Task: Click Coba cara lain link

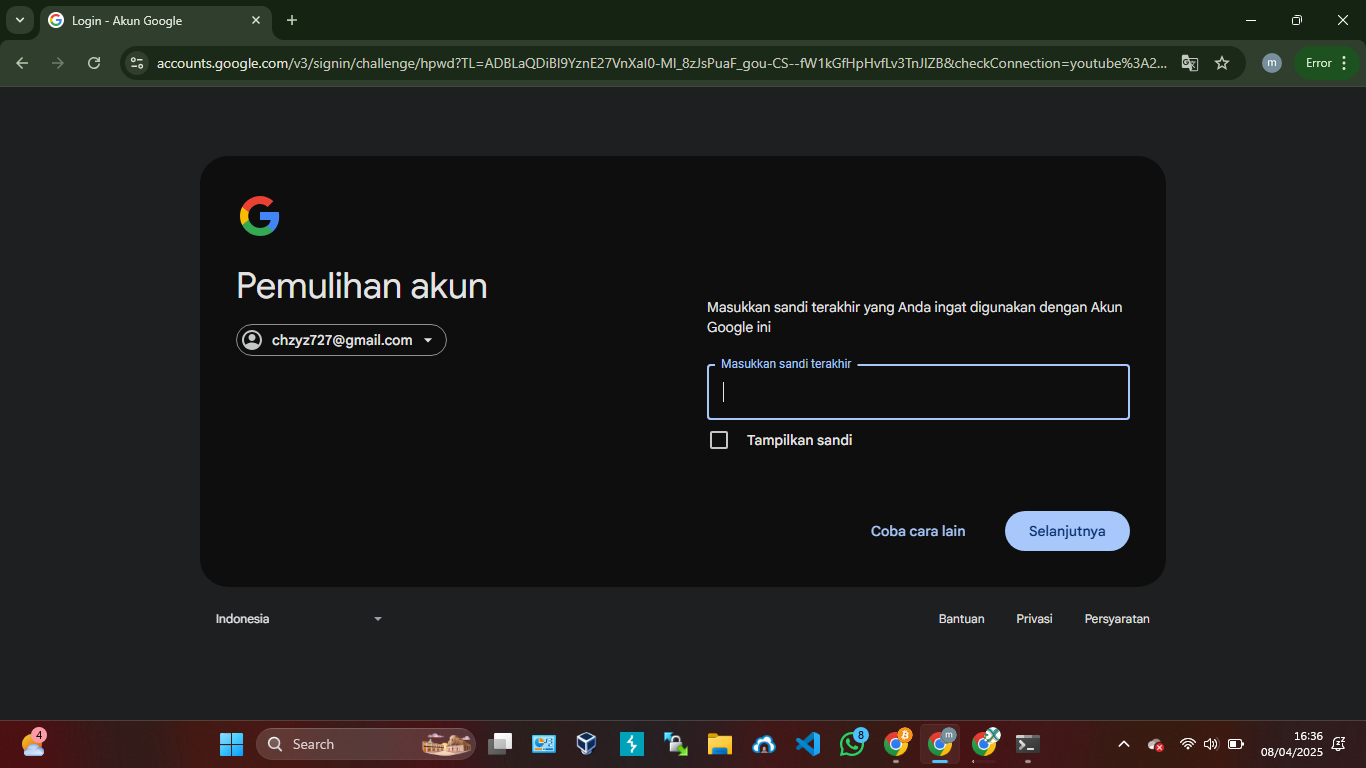Action: (x=918, y=531)
